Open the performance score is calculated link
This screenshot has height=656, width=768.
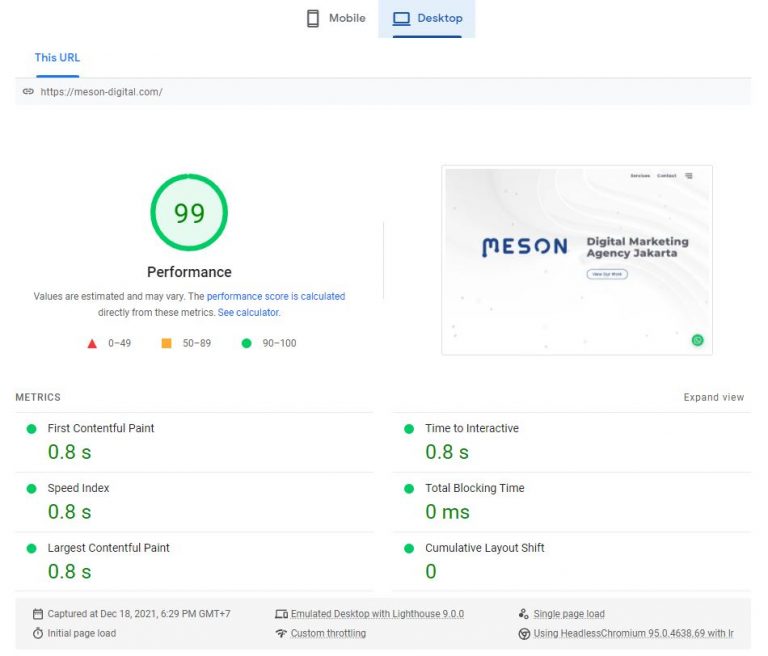276,296
